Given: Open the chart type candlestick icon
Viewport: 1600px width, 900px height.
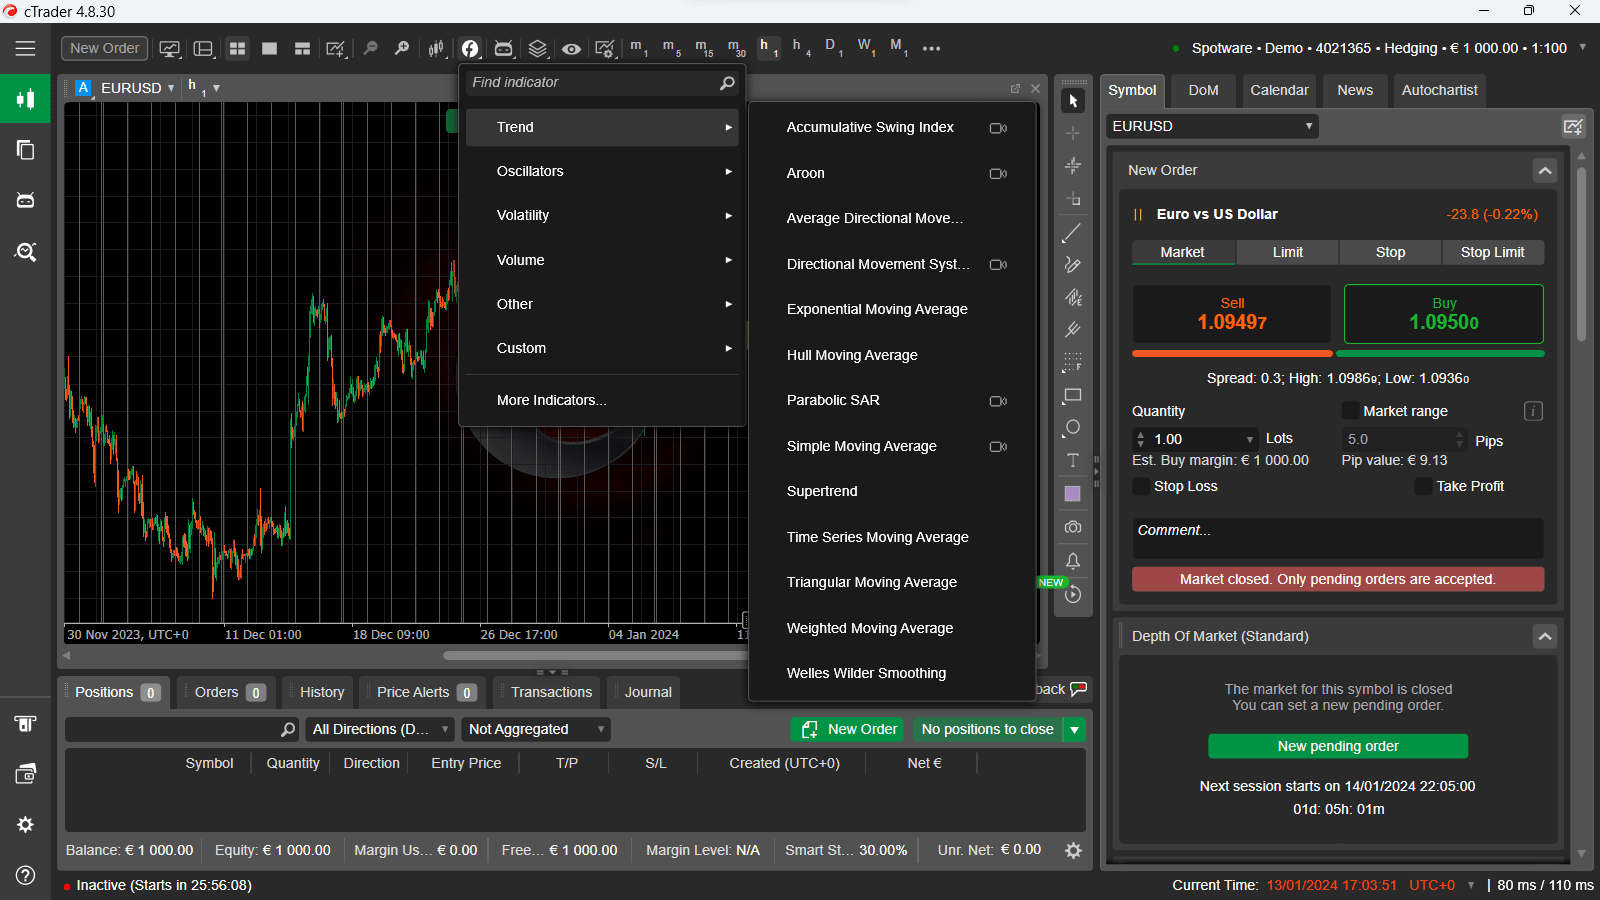Looking at the screenshot, I should point(436,48).
